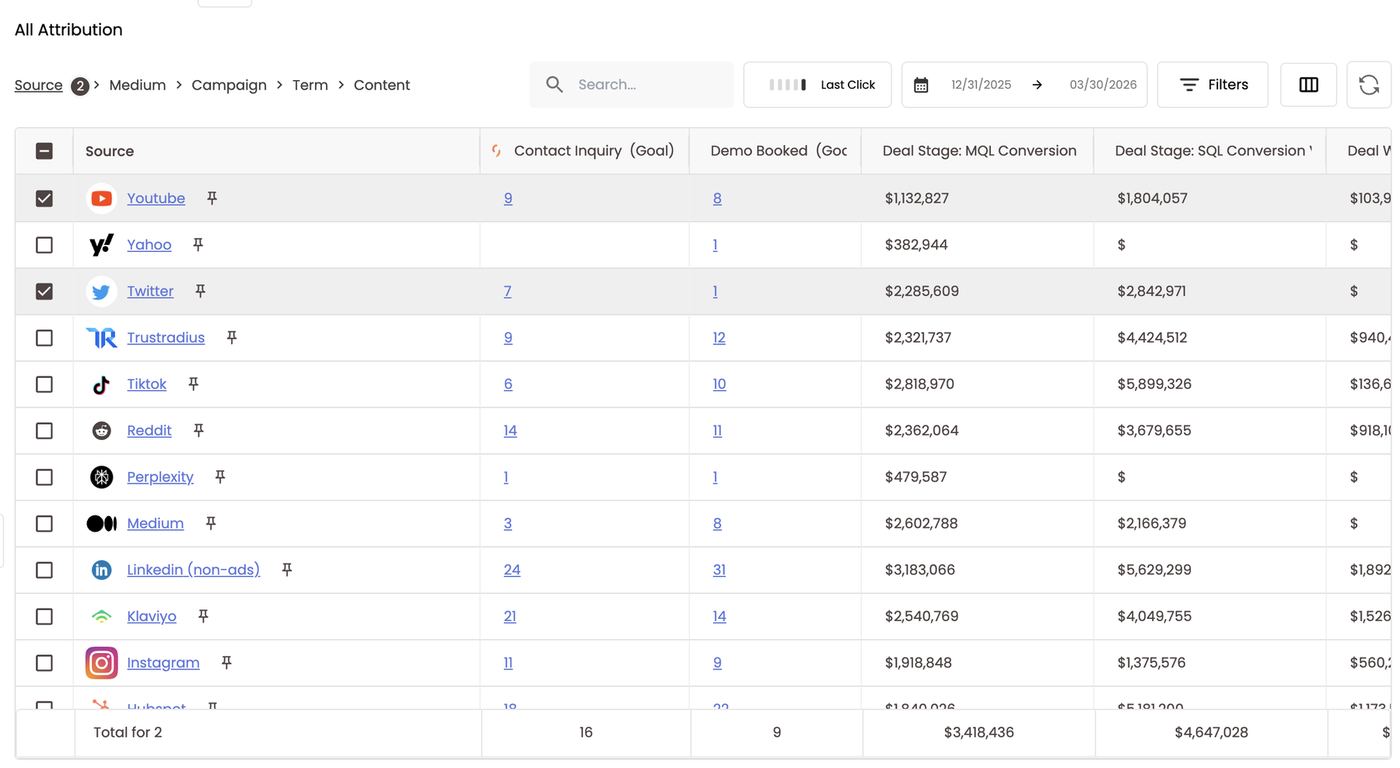
Task: Open the Klaviyo source link
Action: [x=152, y=616]
